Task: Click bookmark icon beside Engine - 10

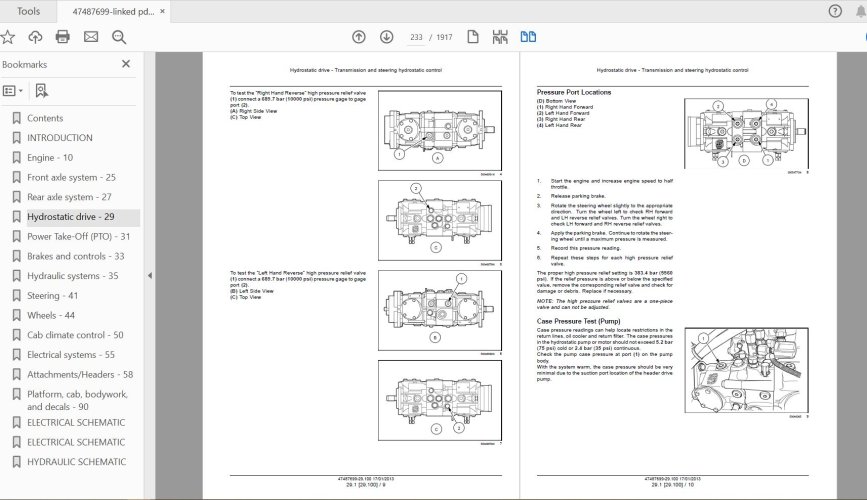Action: click(17, 158)
